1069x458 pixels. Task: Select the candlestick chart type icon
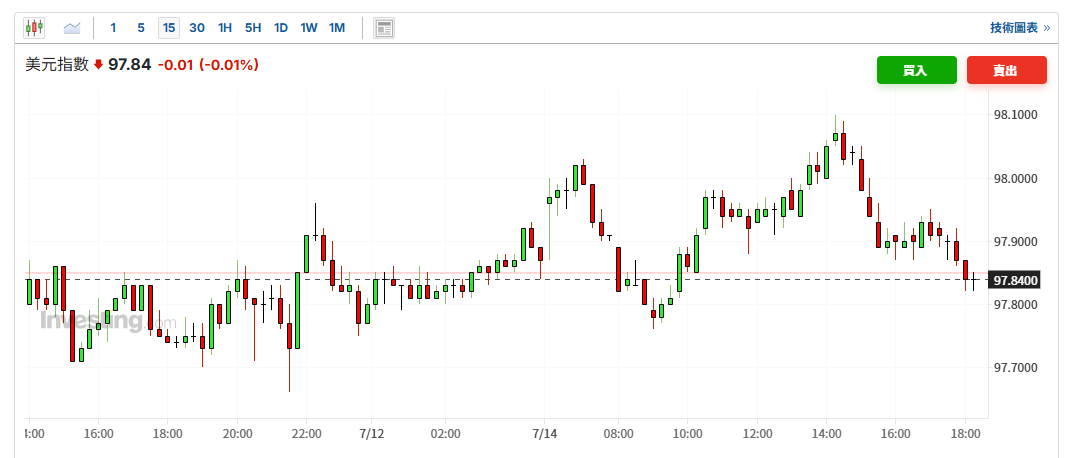coord(34,28)
